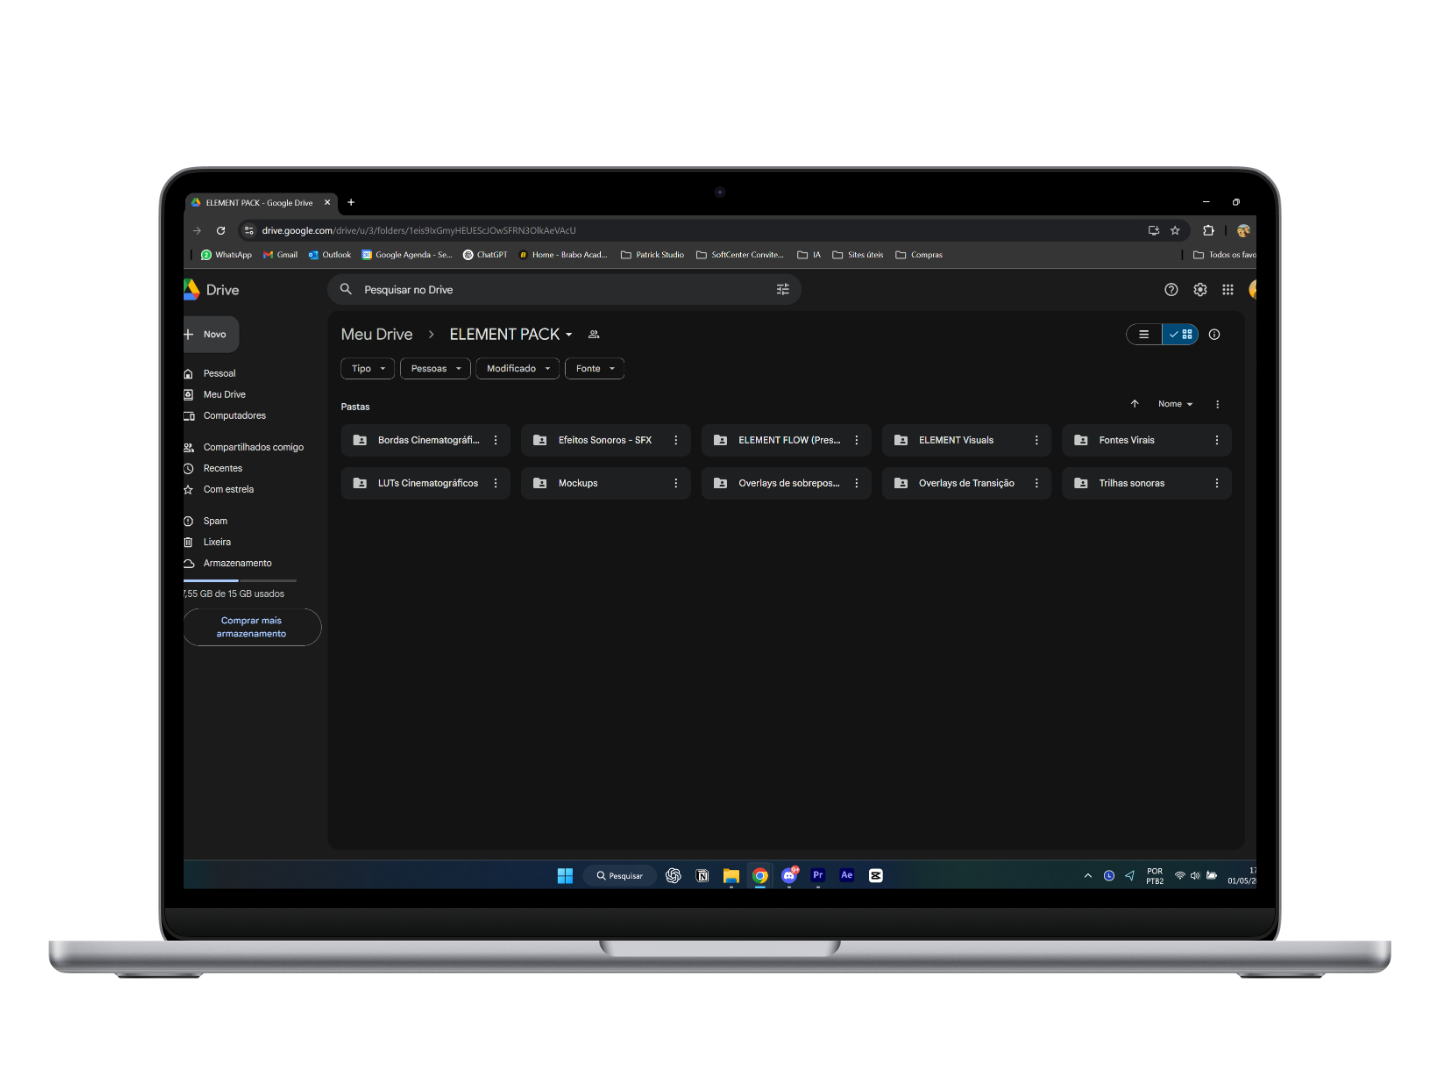Expand the Tipo filter dropdown
1440x1080 pixels.
click(367, 369)
